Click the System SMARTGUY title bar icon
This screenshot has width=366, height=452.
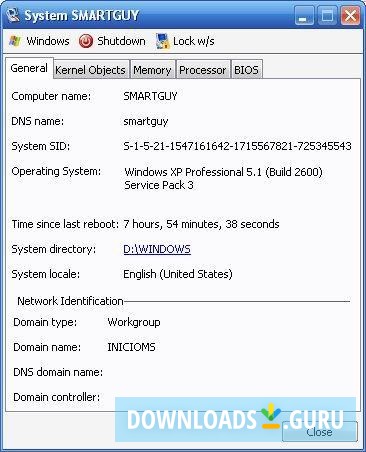(x=13, y=15)
